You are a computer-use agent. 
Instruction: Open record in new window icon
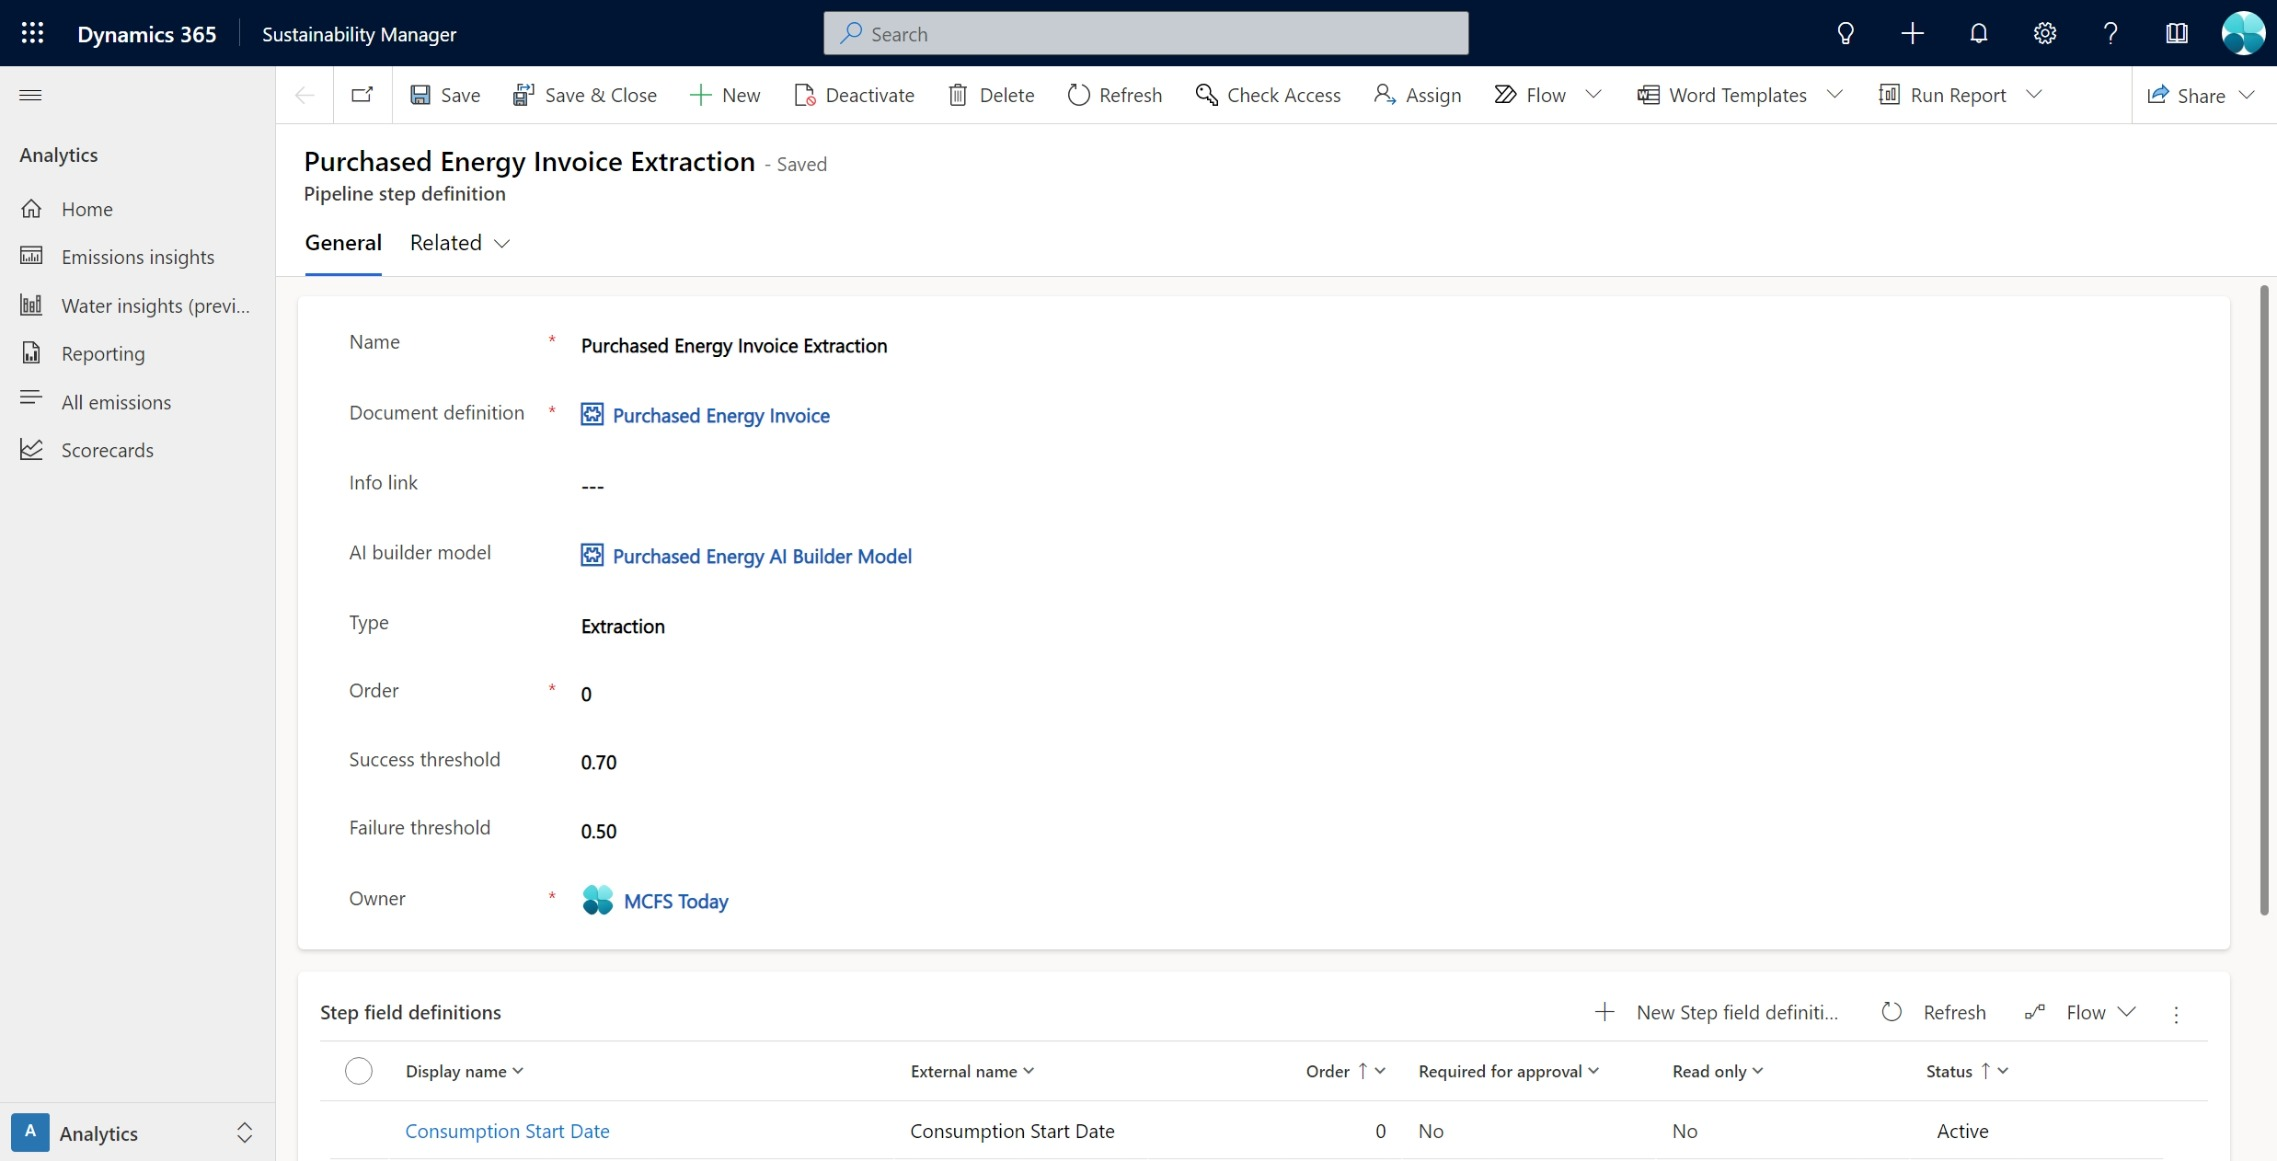click(362, 95)
